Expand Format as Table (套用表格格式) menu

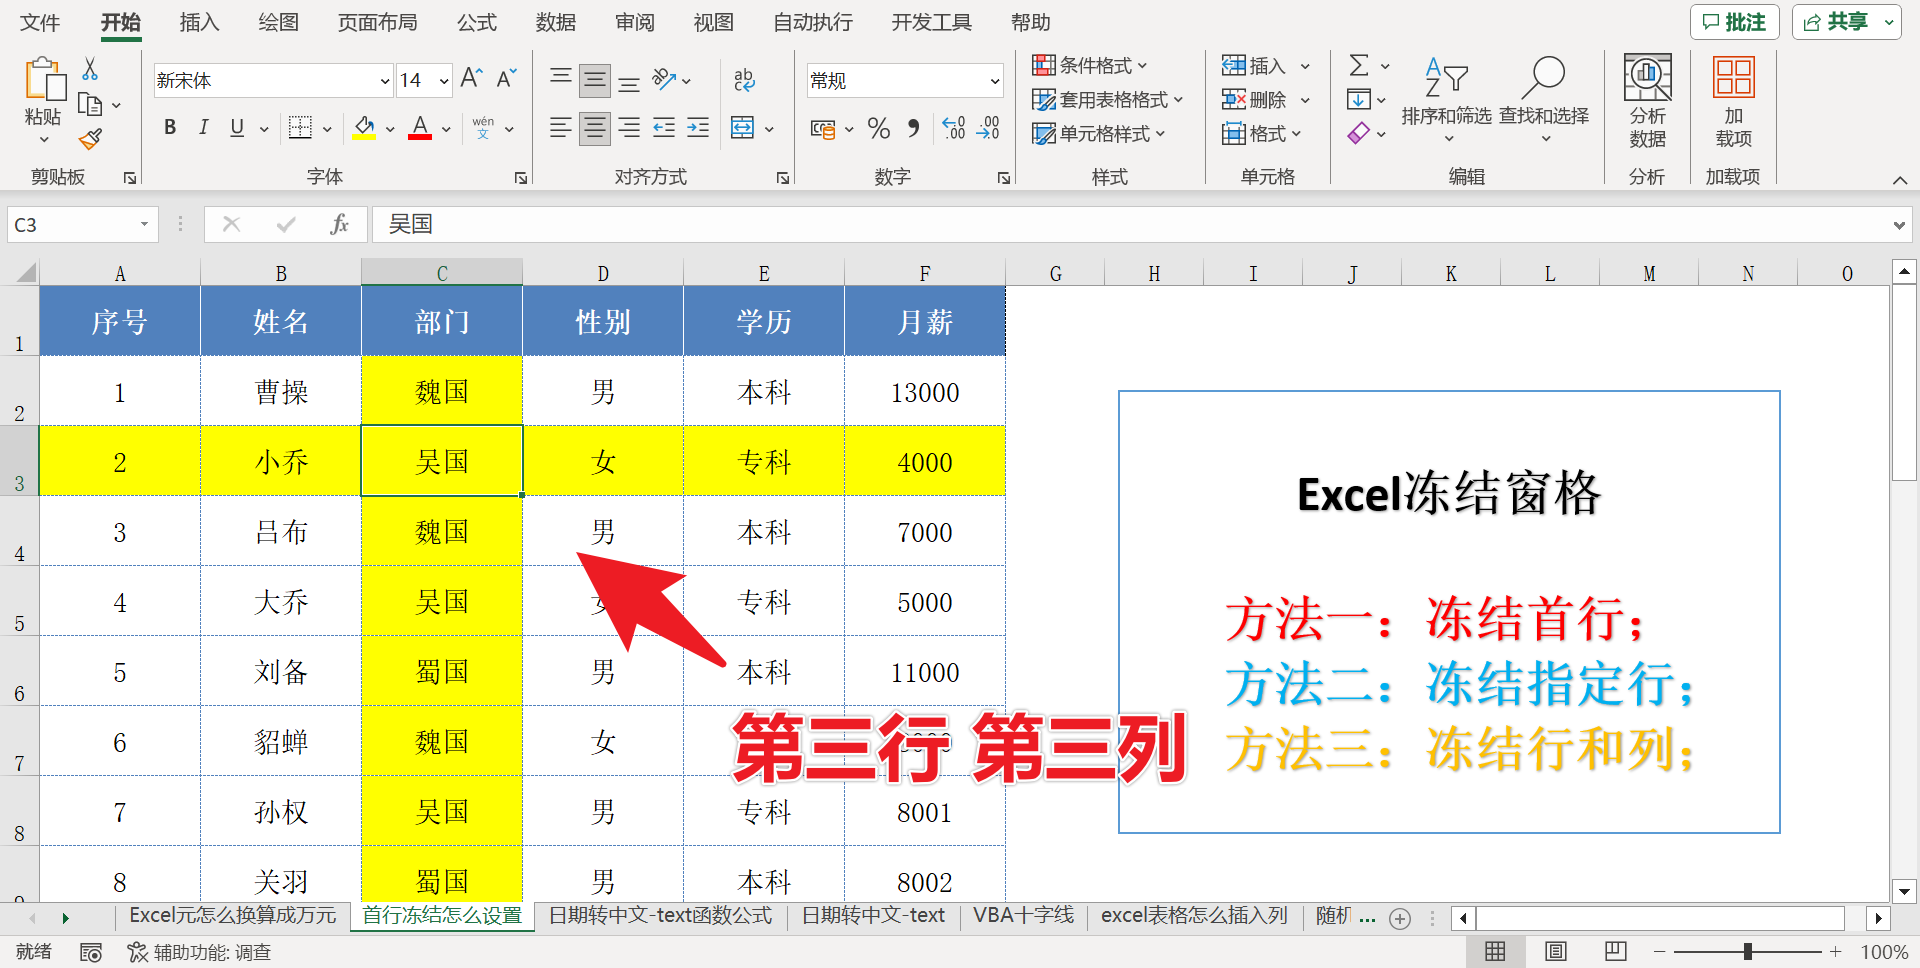click(x=1108, y=100)
